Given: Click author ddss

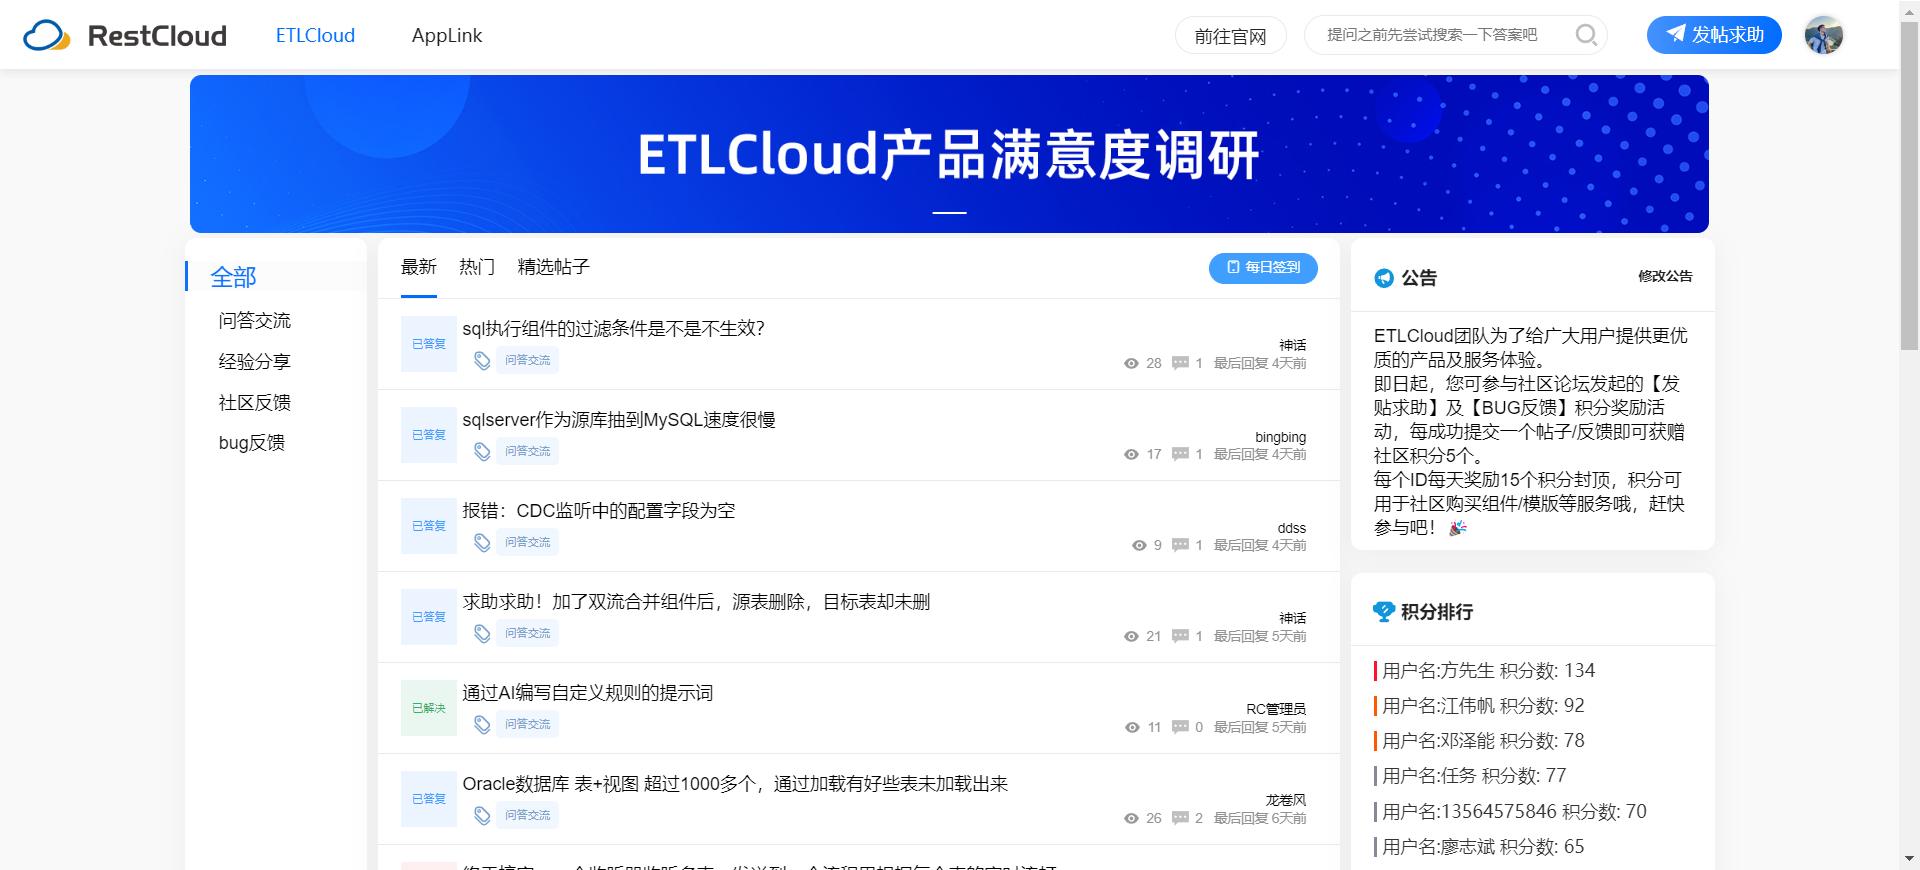Looking at the screenshot, I should (1291, 528).
